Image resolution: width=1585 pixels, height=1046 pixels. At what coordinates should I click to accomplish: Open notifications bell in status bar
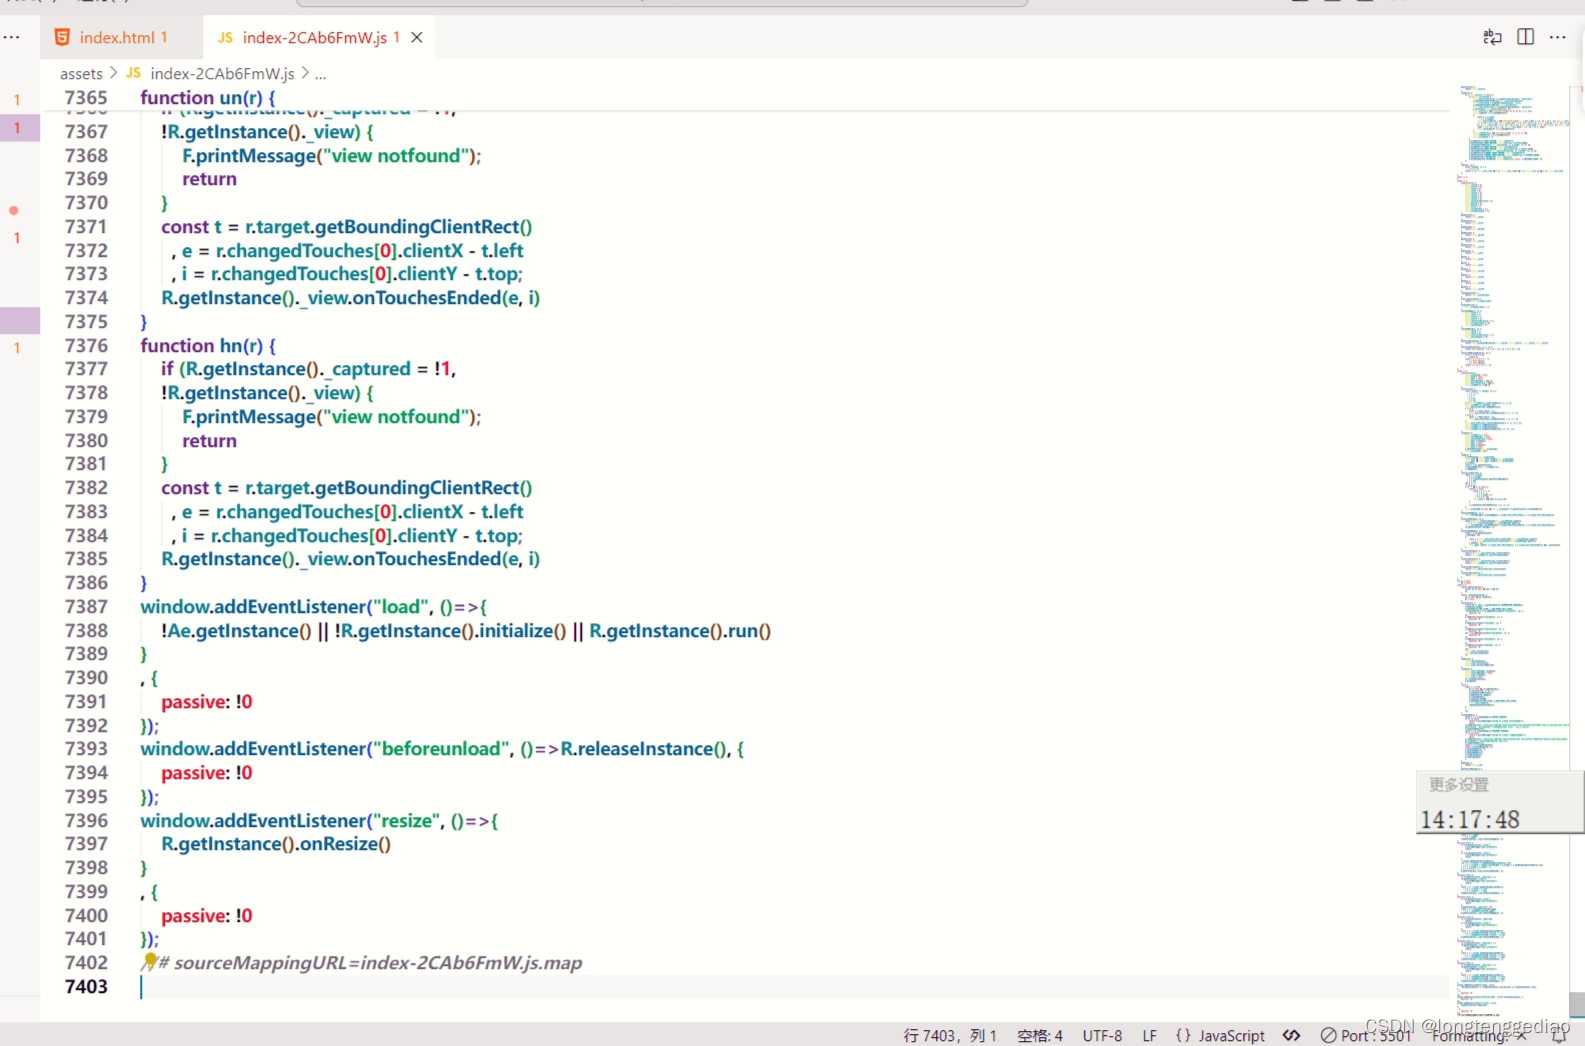(1559, 1035)
